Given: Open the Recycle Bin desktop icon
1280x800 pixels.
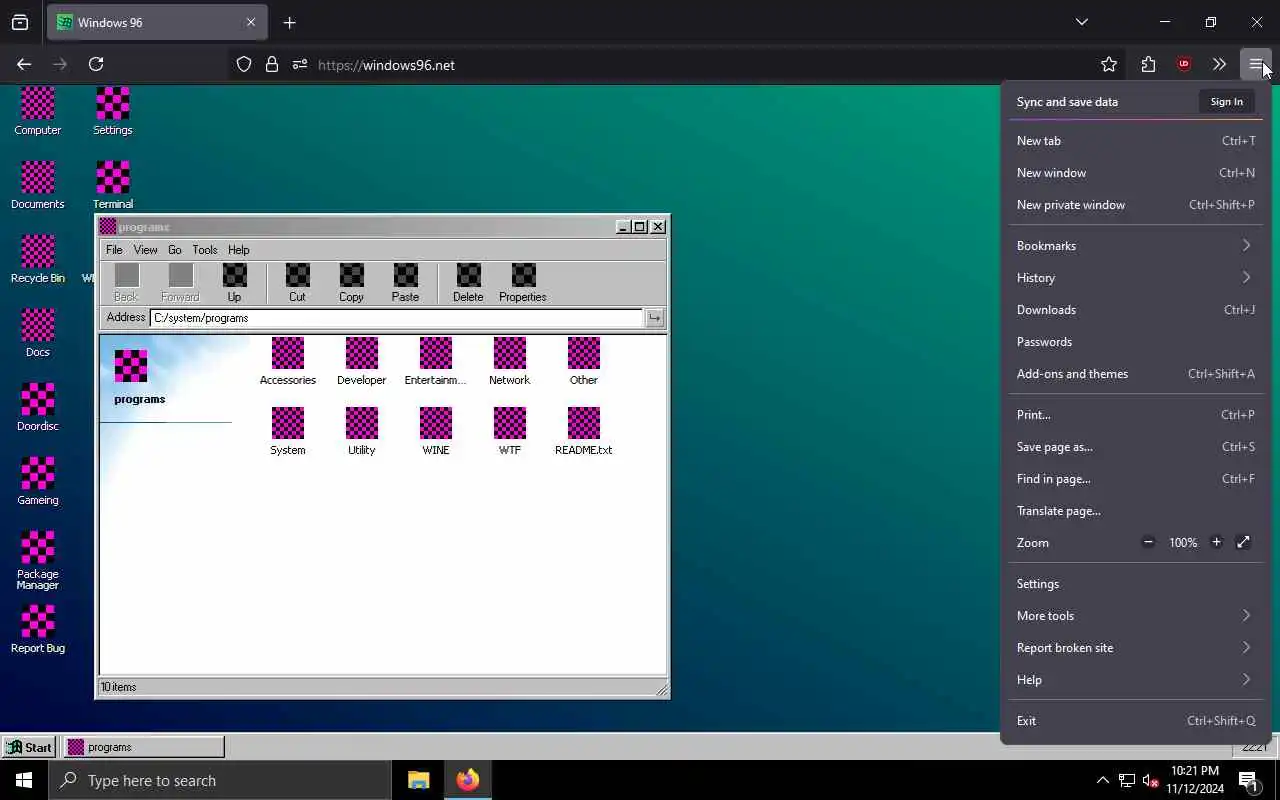Looking at the screenshot, I should click(x=38, y=259).
